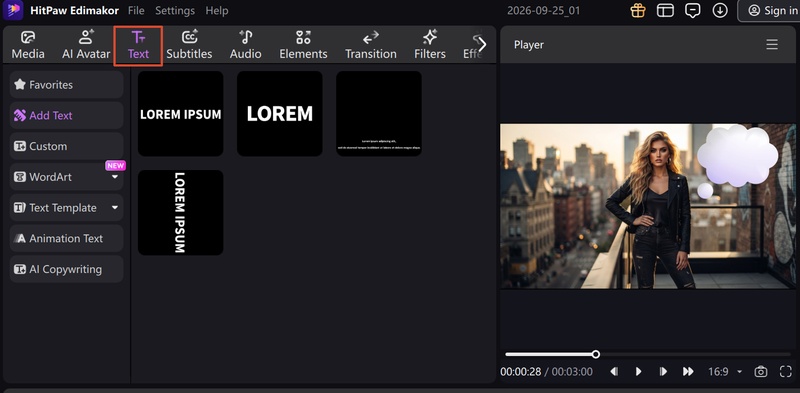This screenshot has height=393, width=800.
Task: Select project name 2026-09-25_01
Action: [543, 11]
